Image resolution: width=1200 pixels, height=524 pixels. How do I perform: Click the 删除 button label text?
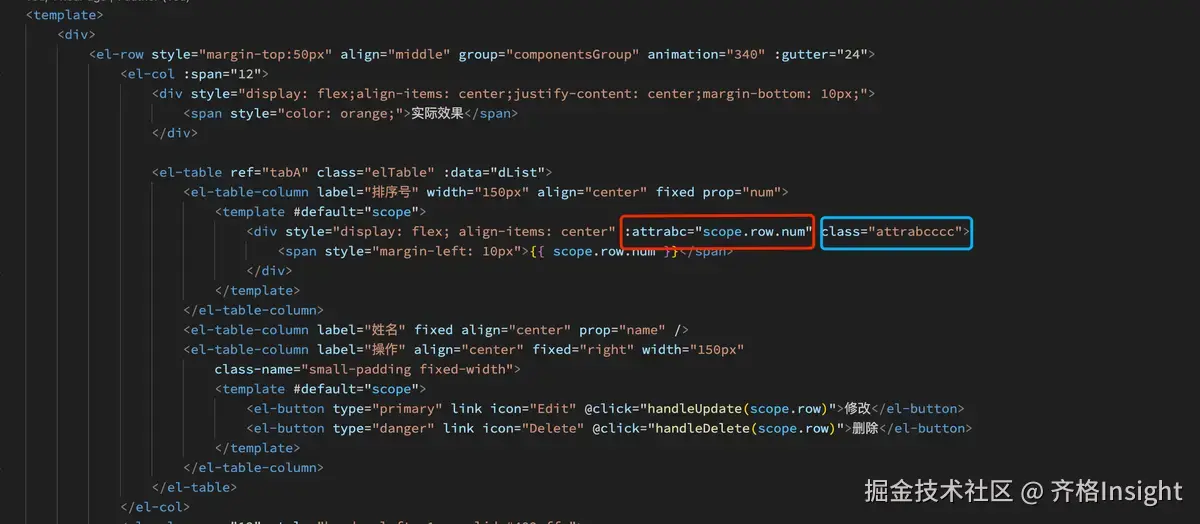coord(866,428)
